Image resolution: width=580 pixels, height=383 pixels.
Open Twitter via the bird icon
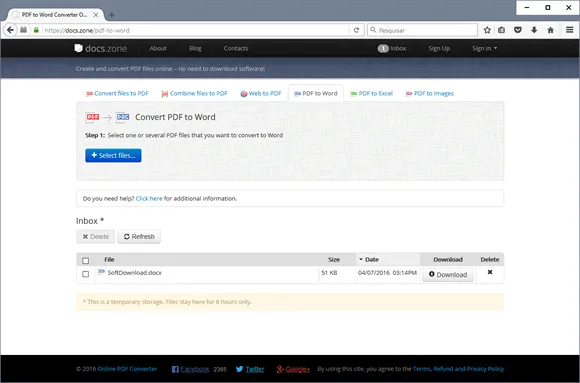pos(239,369)
